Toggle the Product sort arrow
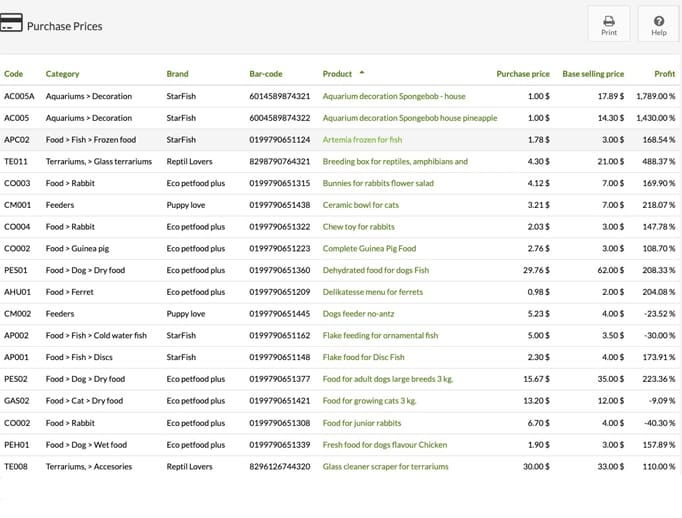The image size is (682, 518). (362, 73)
